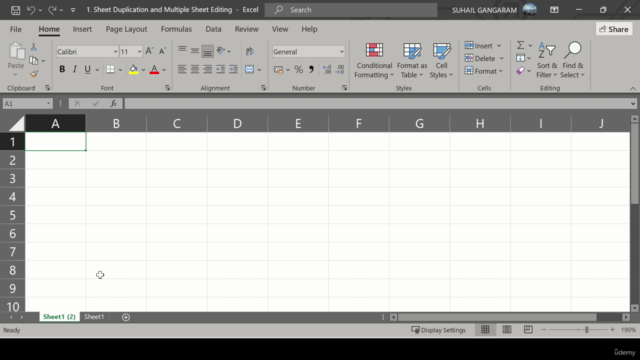Click Merge & Center icon

(x=249, y=69)
